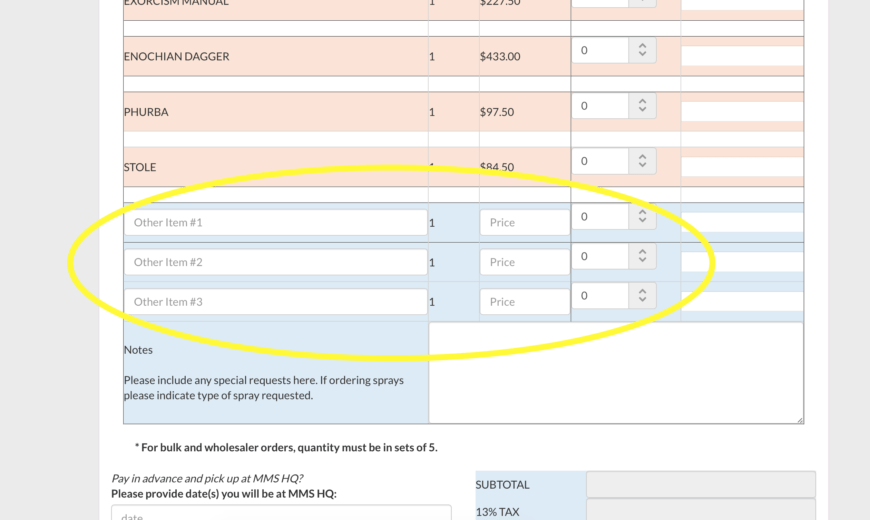The width and height of the screenshot is (870, 520).
Task: Focus the Phurba quantity number box
Action: [x=599, y=106]
